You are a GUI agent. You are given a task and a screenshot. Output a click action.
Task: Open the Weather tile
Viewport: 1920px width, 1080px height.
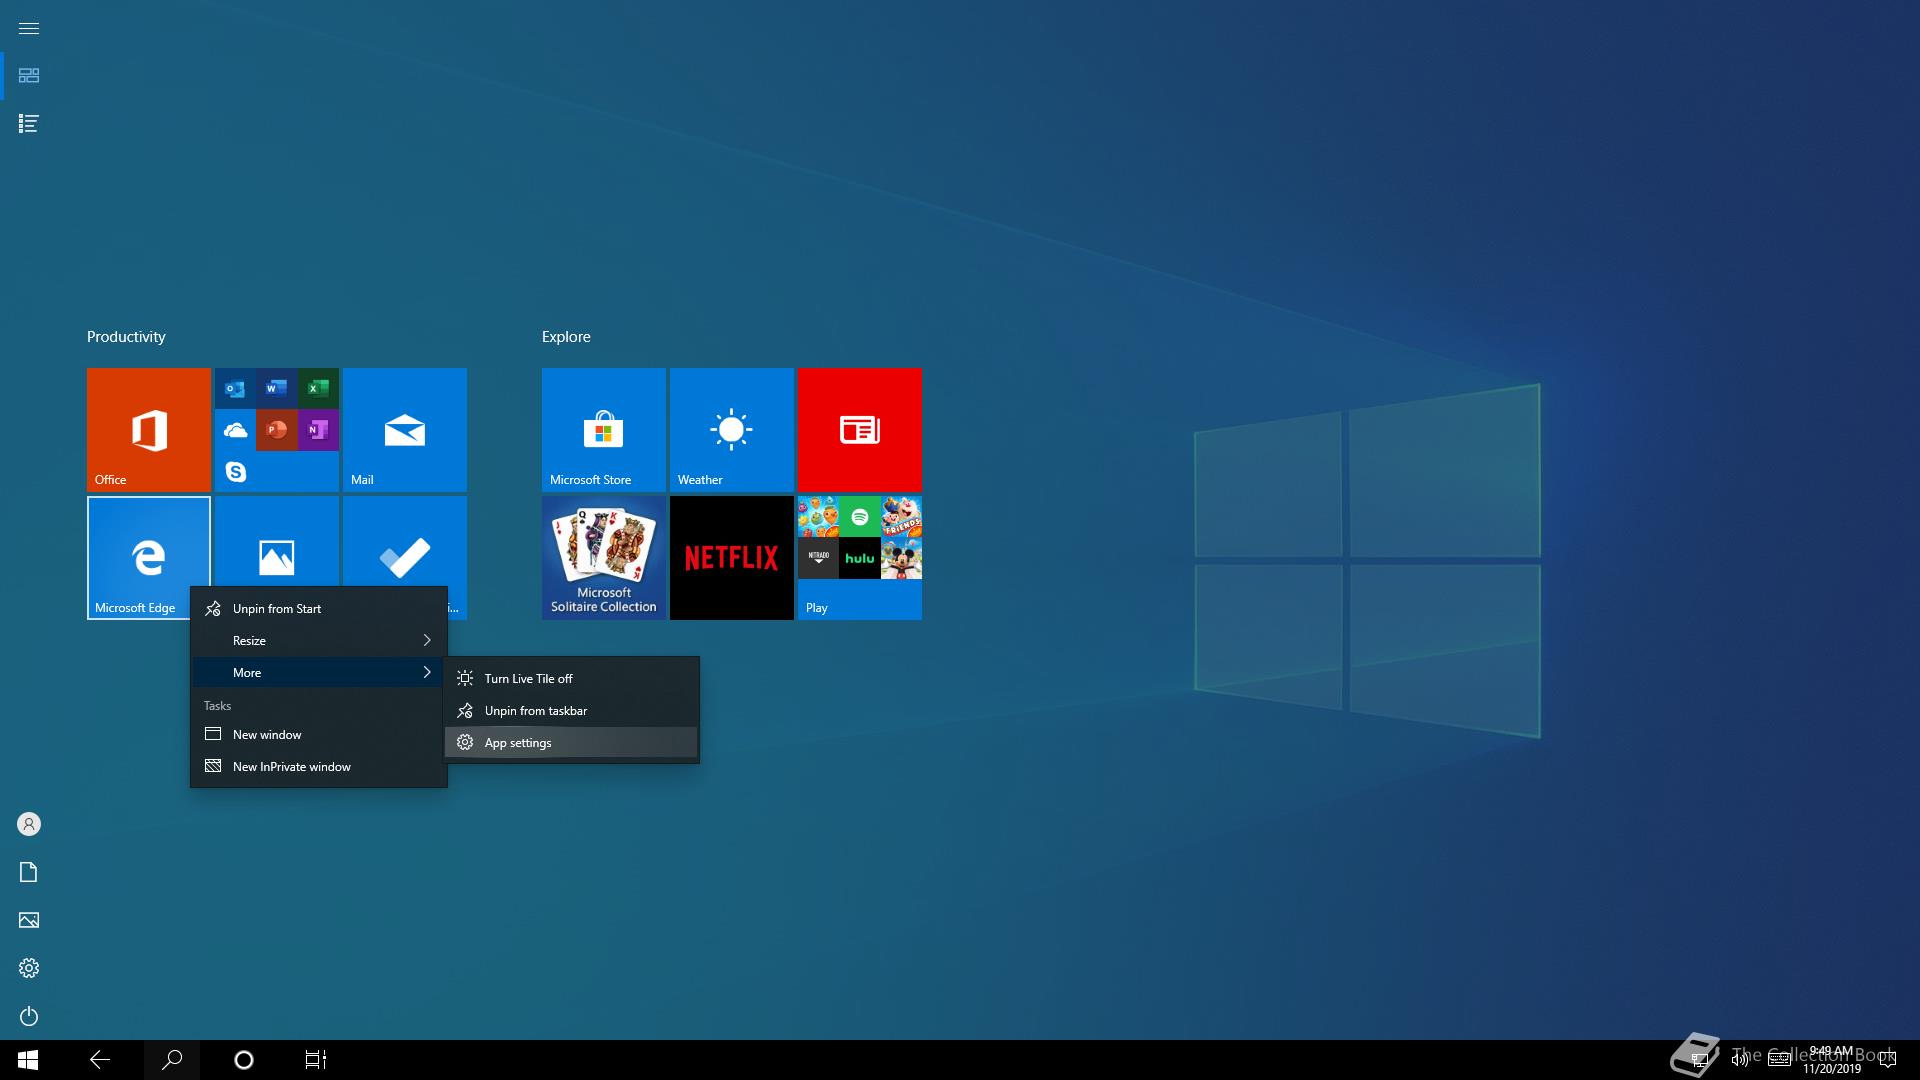pos(732,430)
